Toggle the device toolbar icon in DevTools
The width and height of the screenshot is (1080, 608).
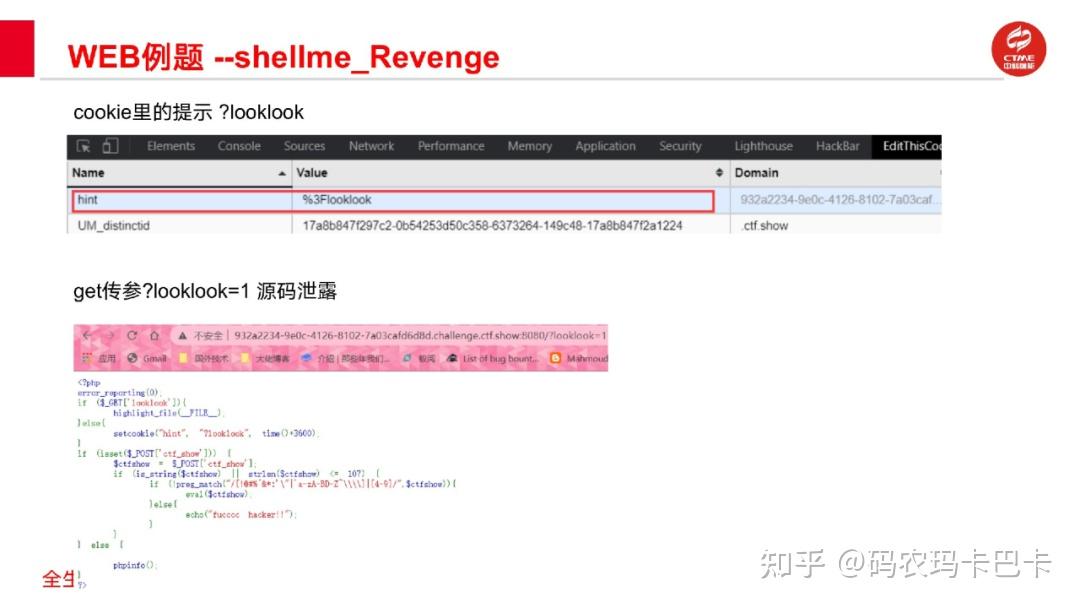click(110, 146)
